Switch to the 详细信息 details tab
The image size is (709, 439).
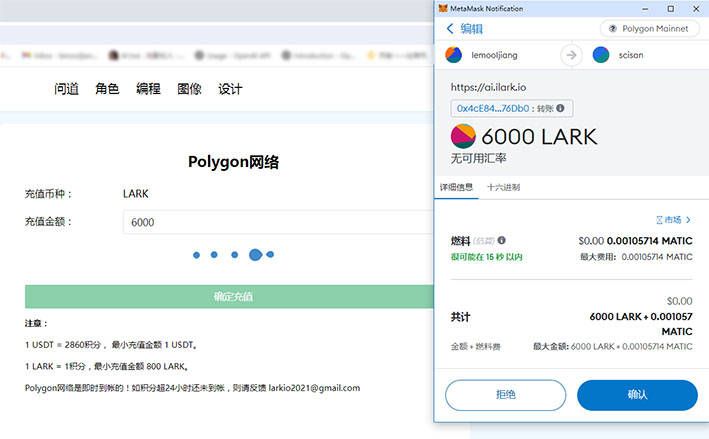[x=456, y=187]
